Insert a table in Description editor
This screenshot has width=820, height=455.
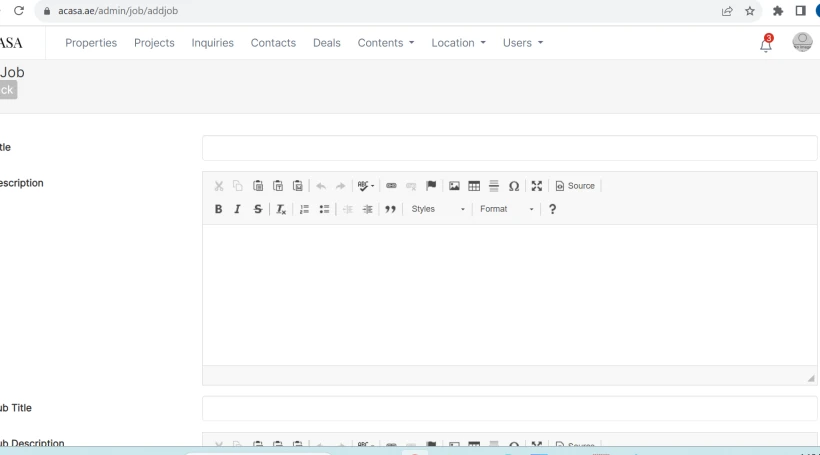click(474, 186)
